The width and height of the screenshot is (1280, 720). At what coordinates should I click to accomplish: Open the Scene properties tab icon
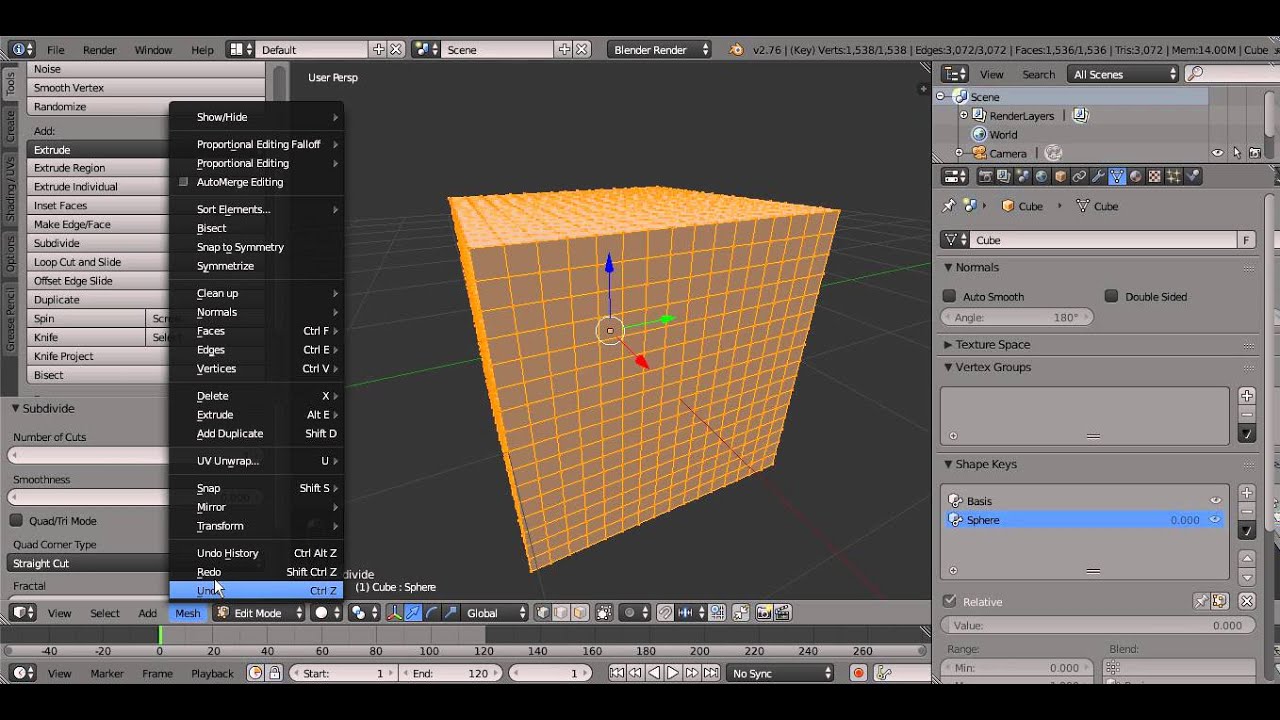(x=1022, y=176)
